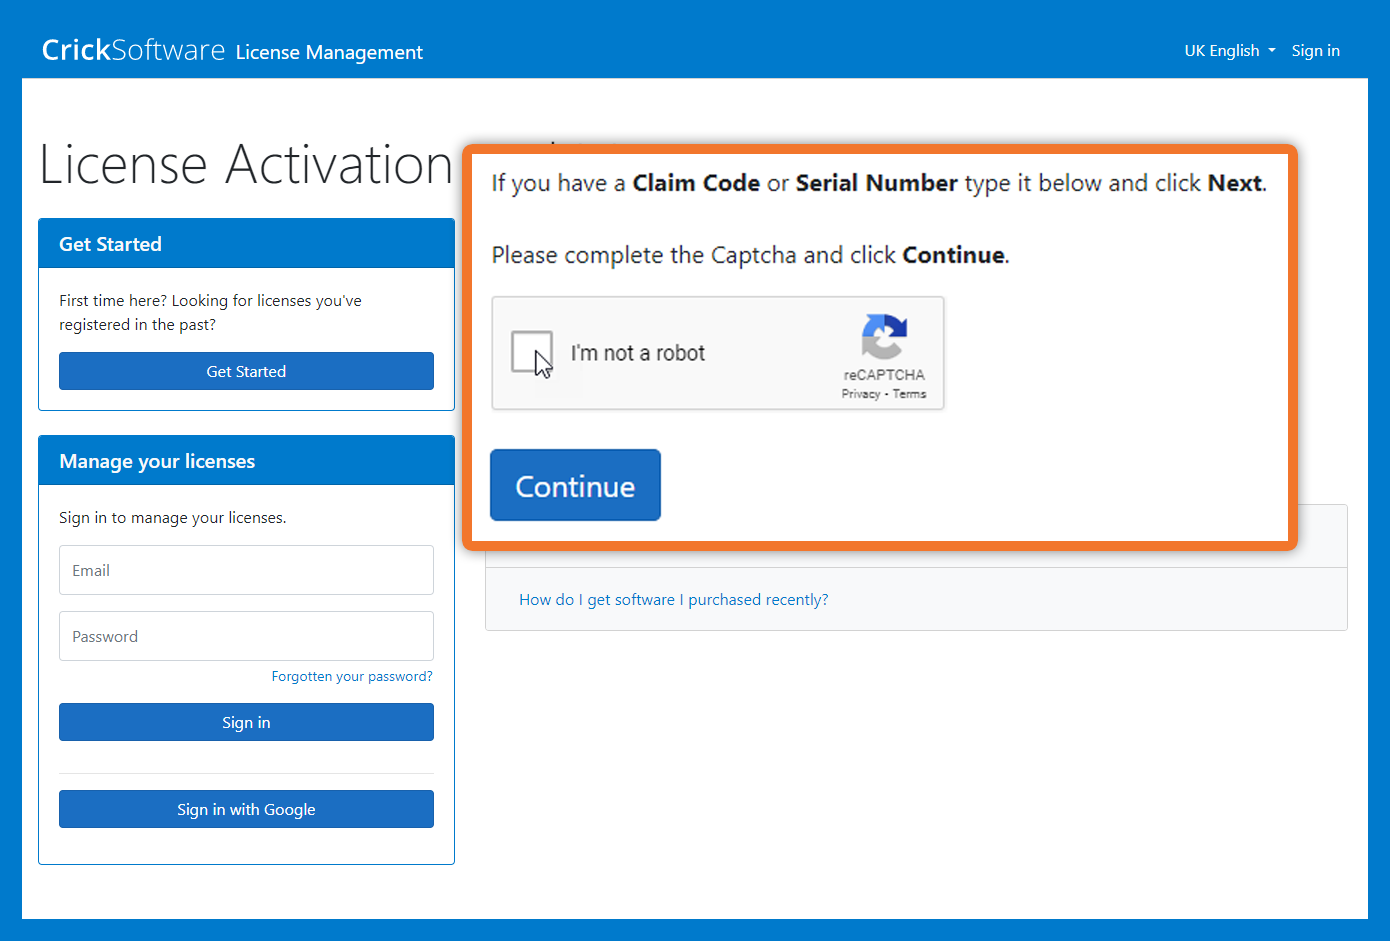Focus the Password input field
The height and width of the screenshot is (941, 1390).
(246, 636)
